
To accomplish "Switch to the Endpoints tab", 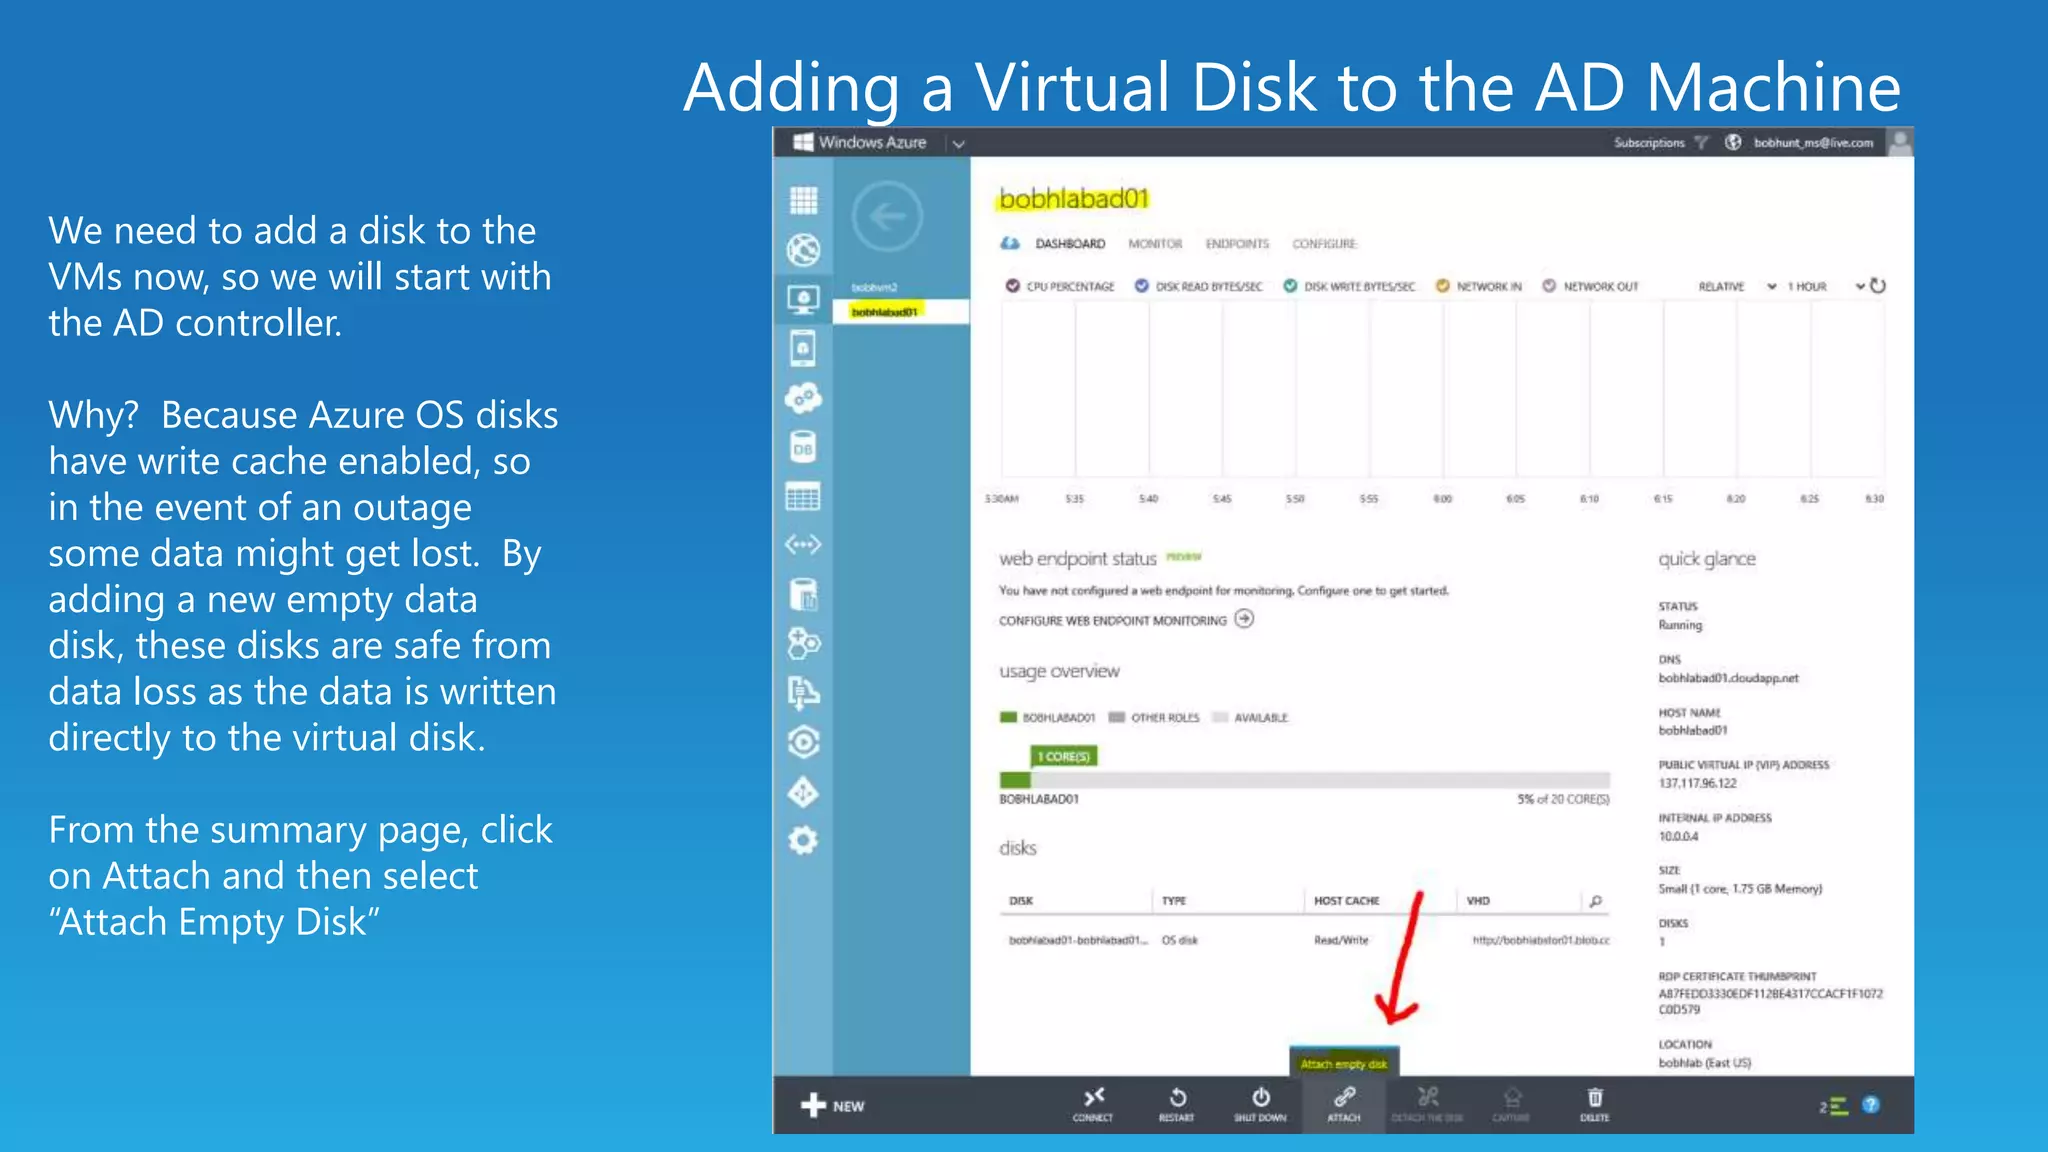I will tap(1237, 244).
